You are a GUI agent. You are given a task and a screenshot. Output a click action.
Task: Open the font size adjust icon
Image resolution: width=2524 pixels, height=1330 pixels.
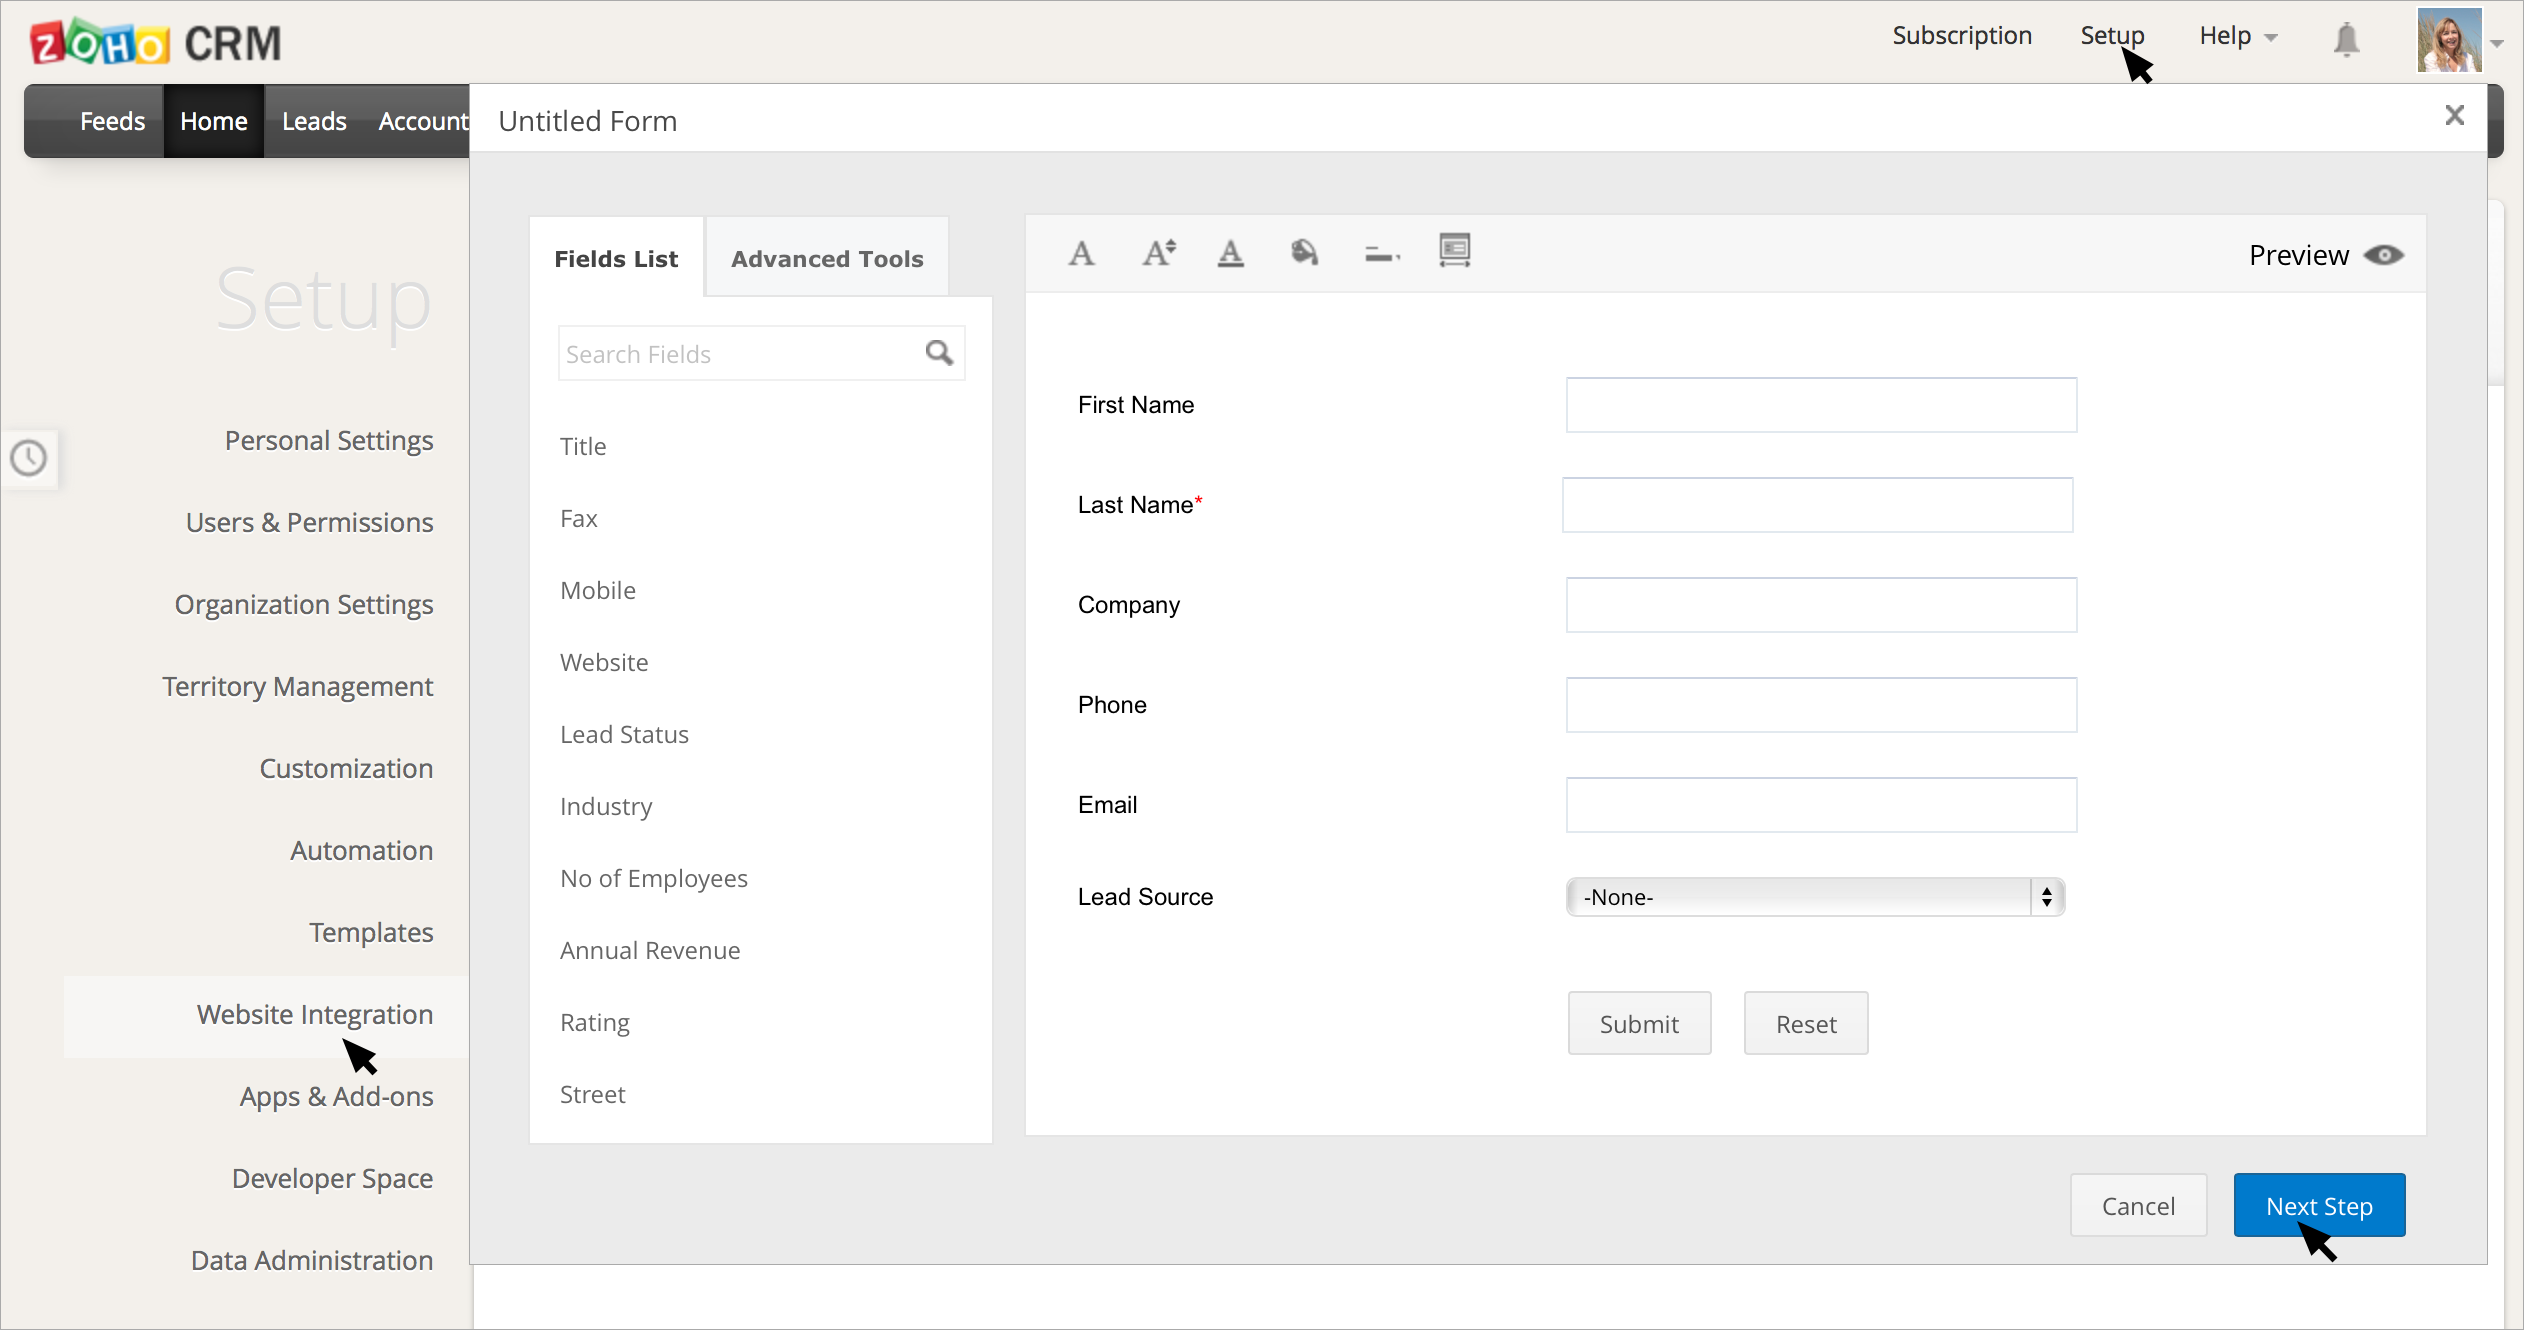click(1158, 254)
